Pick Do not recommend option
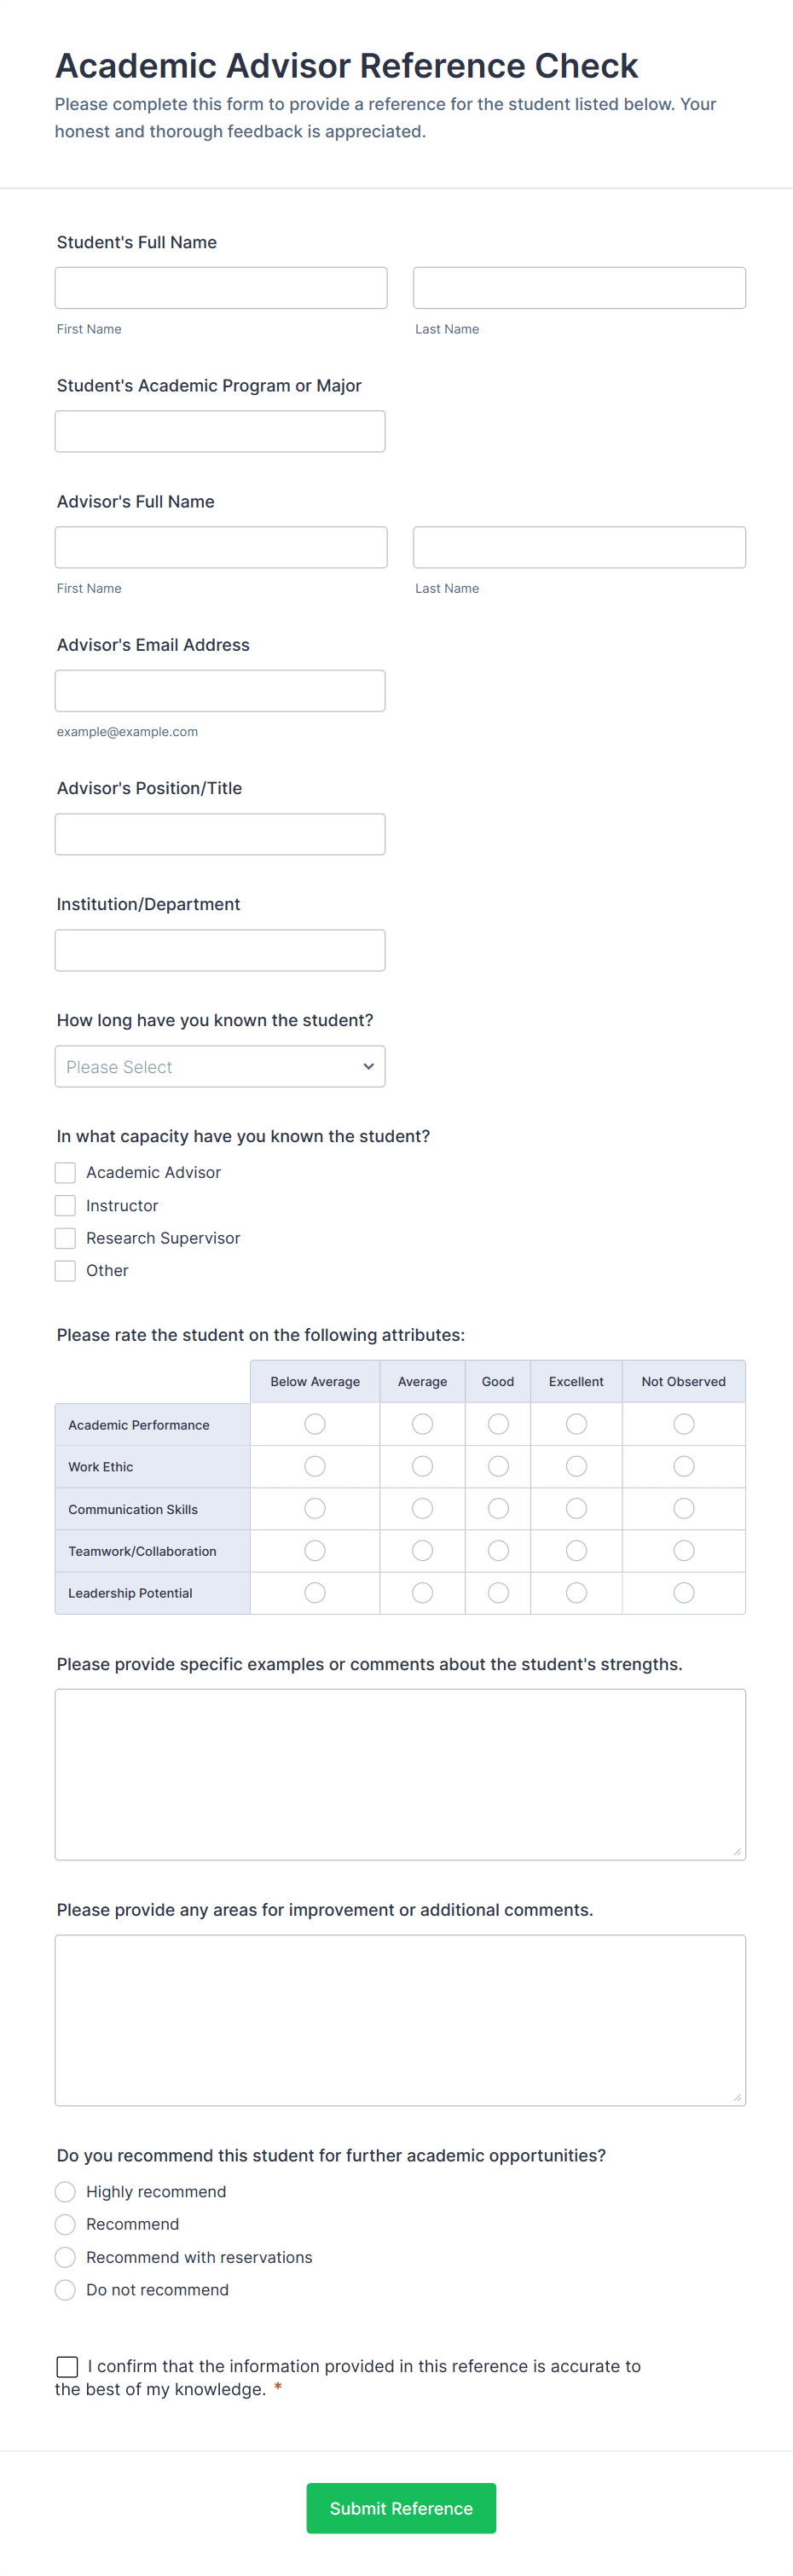Viewport: 793px width, 2576px height. 65,2289
